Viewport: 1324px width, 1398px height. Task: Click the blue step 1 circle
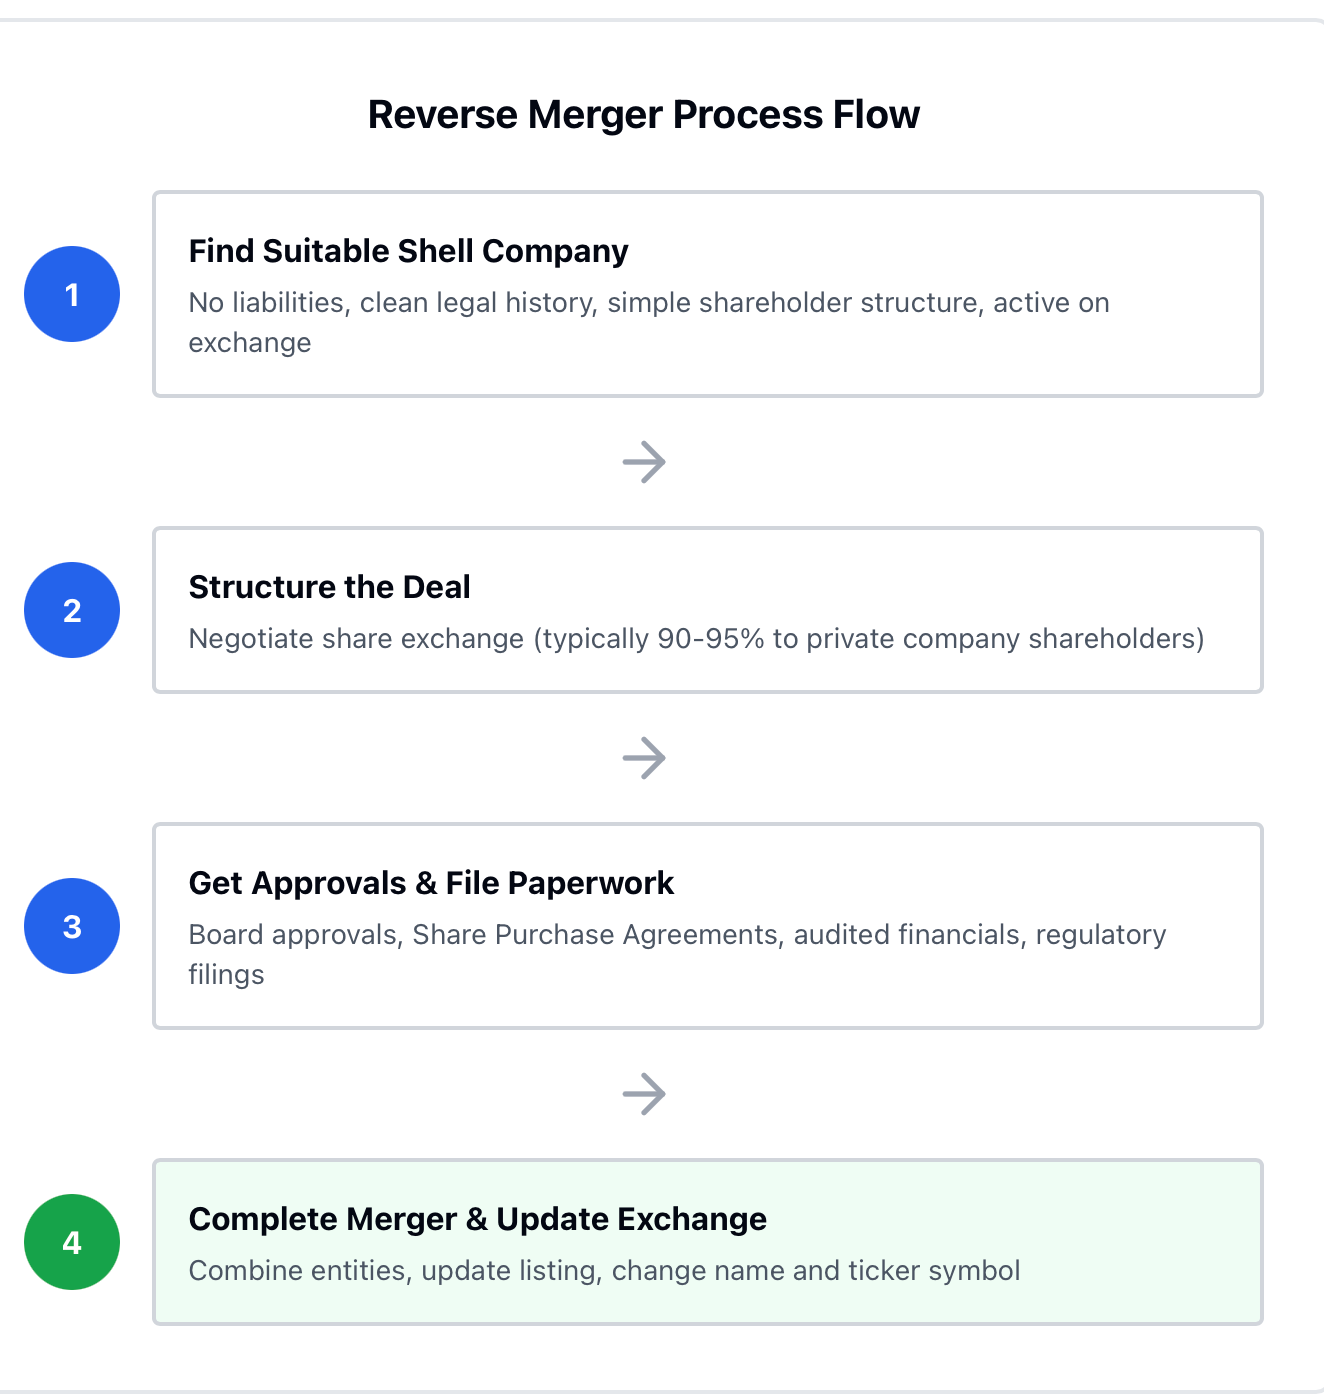point(72,294)
